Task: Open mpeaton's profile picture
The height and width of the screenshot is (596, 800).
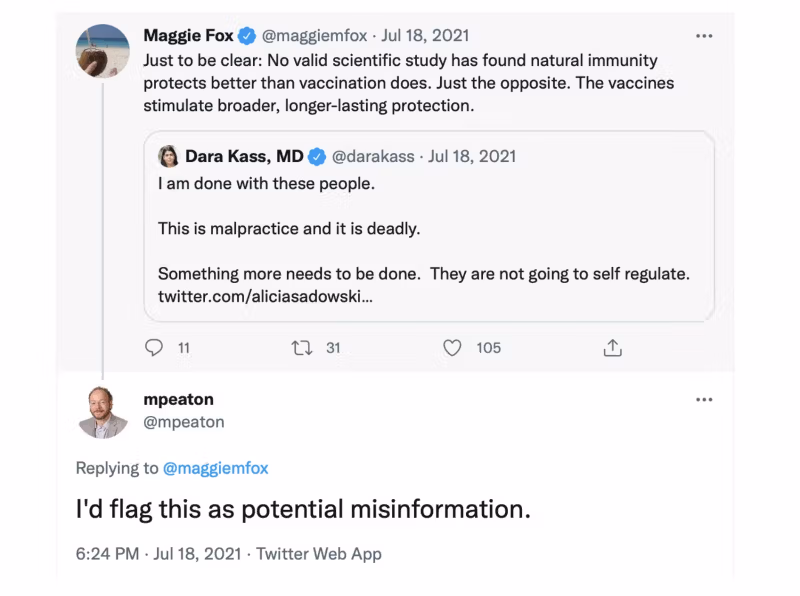Action: [102, 411]
